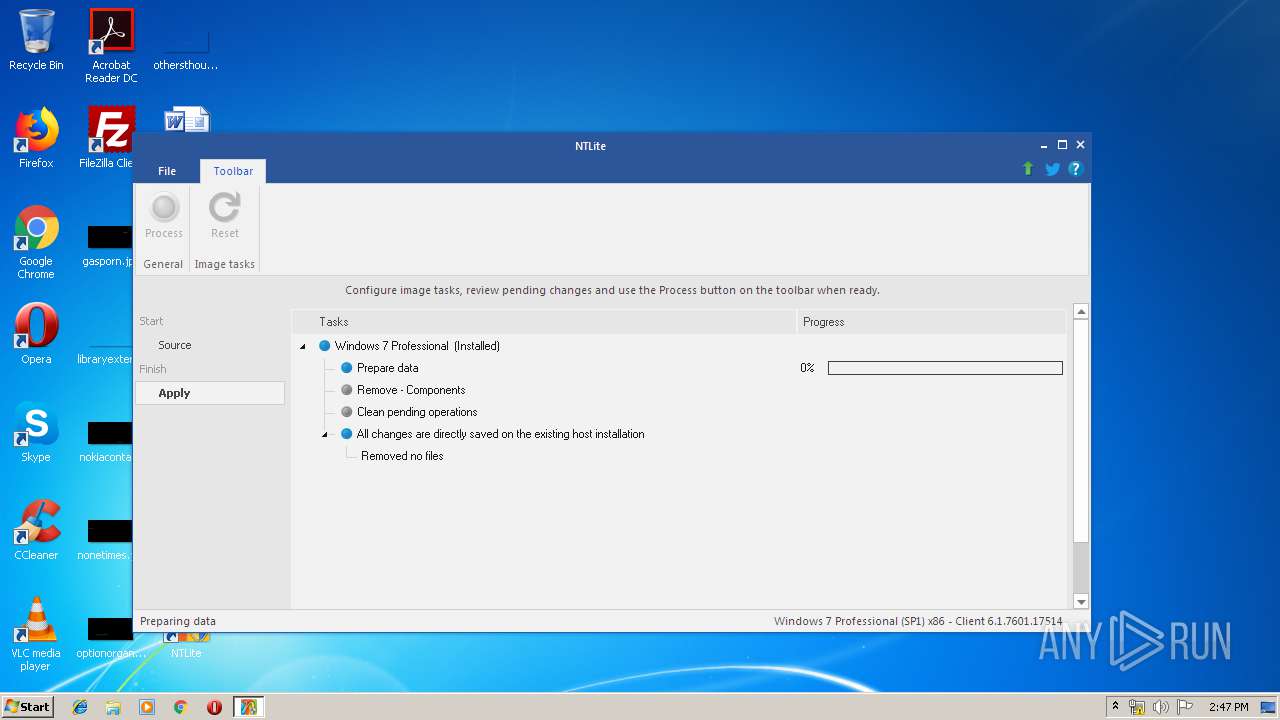
Task: Click the Preparing data status text
Action: (x=178, y=621)
